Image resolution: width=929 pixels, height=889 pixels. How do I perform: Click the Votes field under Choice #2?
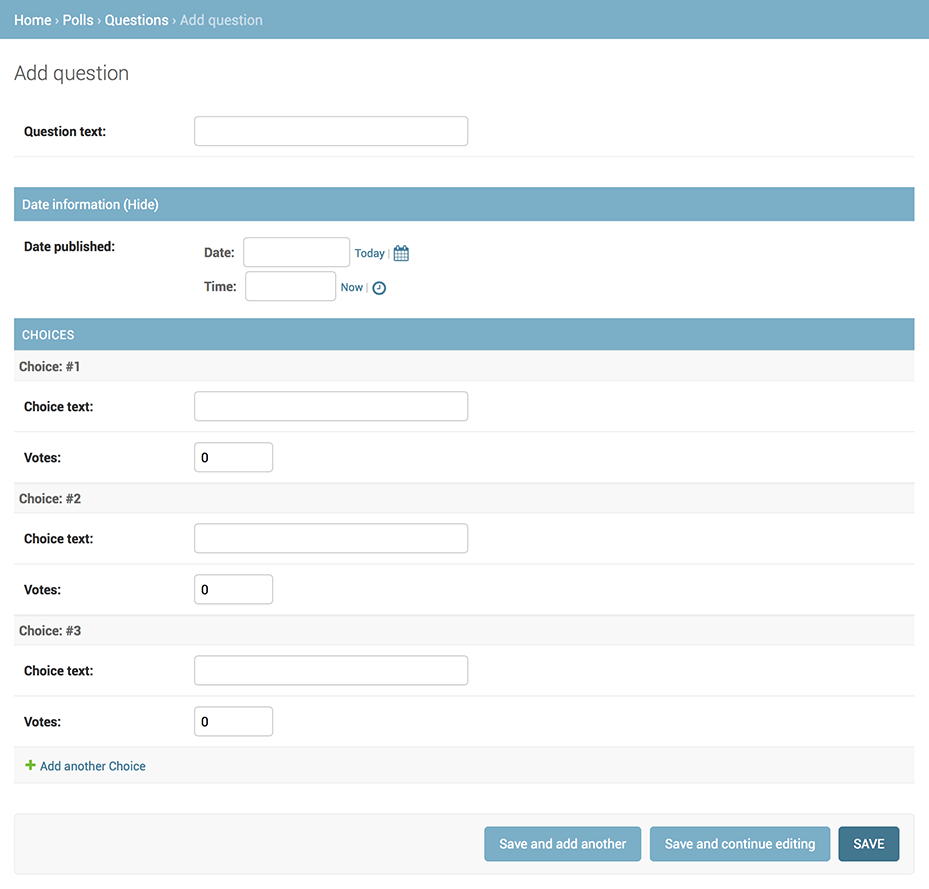pos(233,589)
